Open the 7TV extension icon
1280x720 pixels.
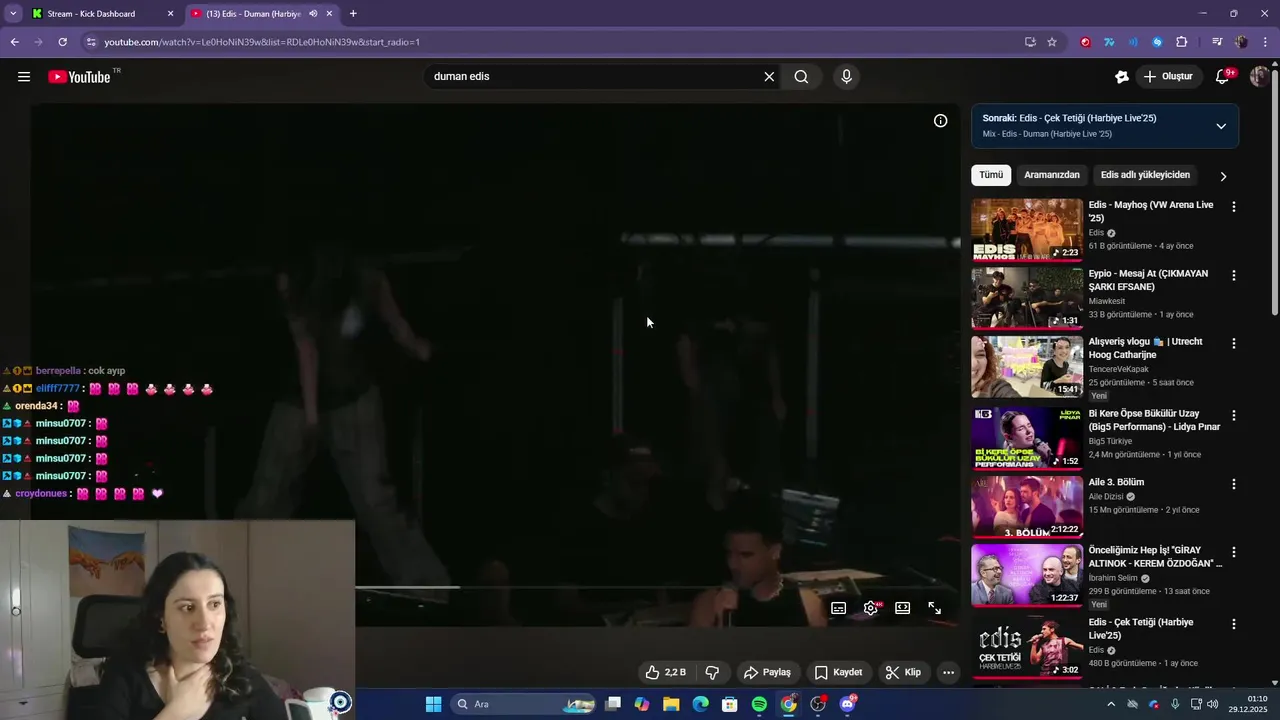(1109, 42)
